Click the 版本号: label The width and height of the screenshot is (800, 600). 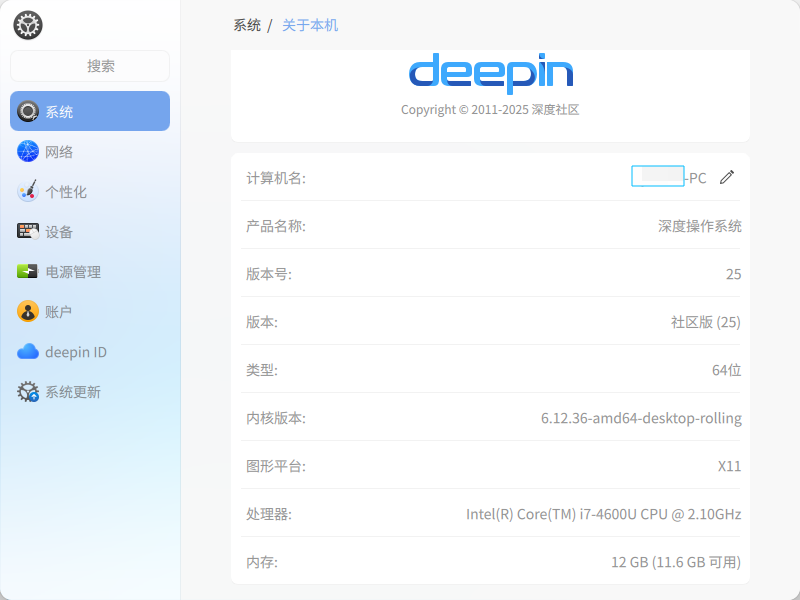[x=269, y=274]
